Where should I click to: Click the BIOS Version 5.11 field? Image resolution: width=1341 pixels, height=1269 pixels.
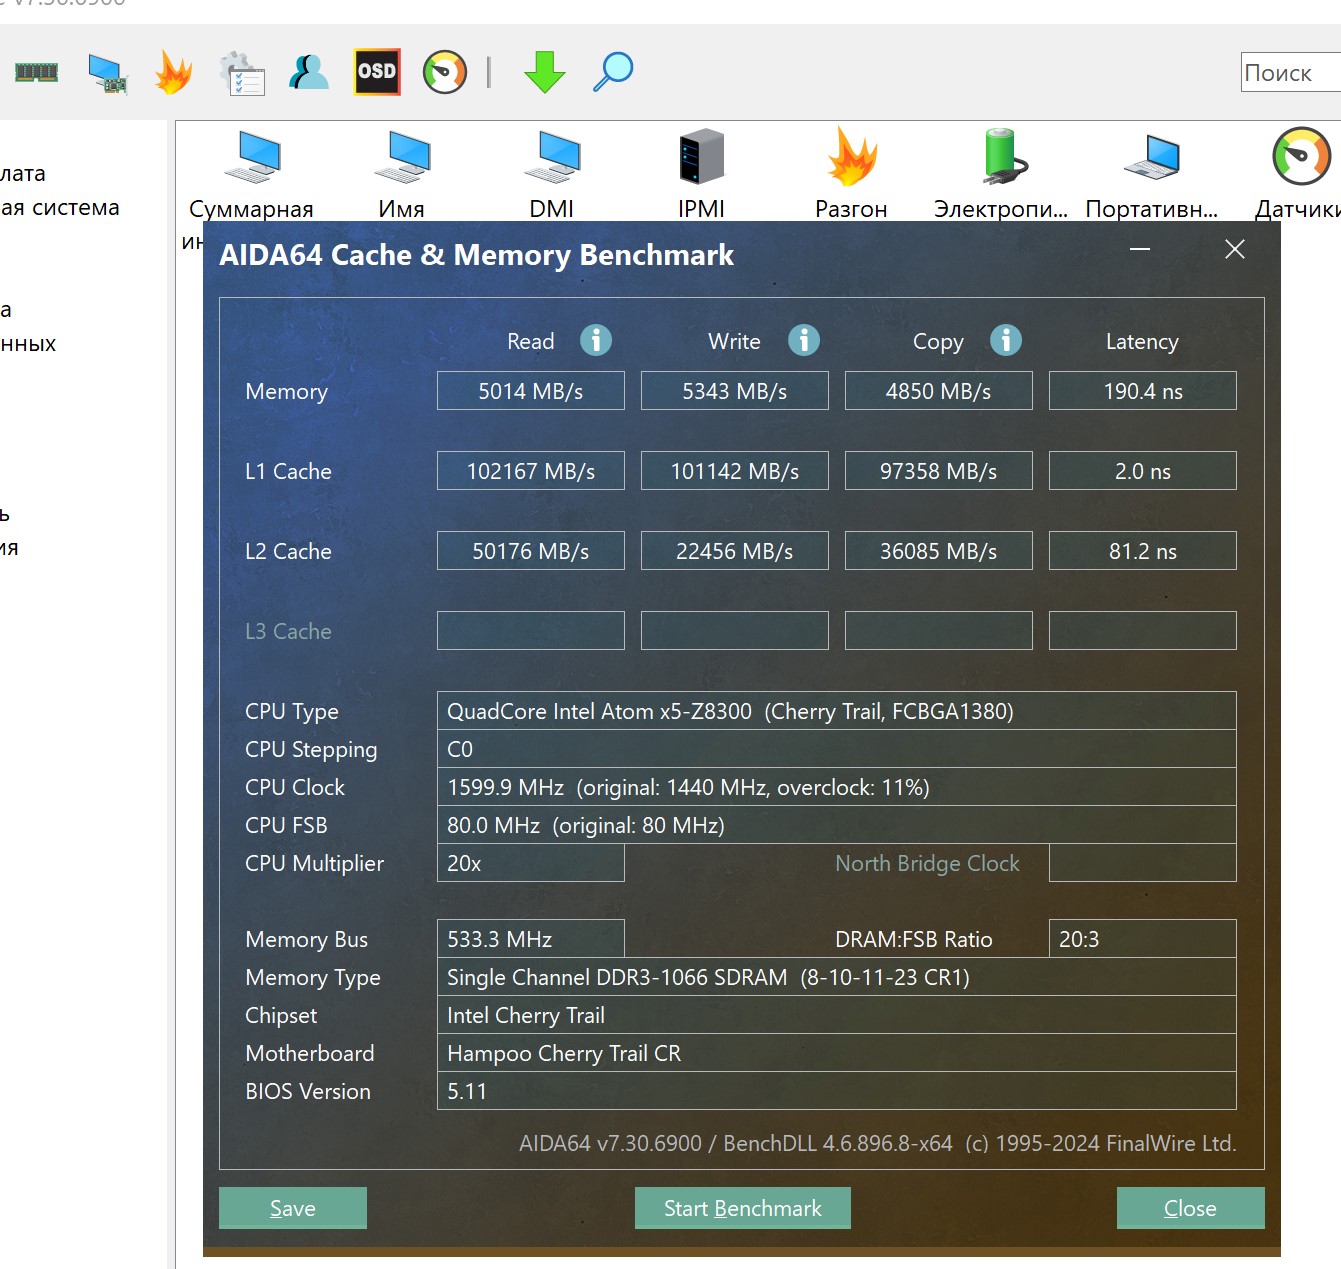pos(837,1091)
